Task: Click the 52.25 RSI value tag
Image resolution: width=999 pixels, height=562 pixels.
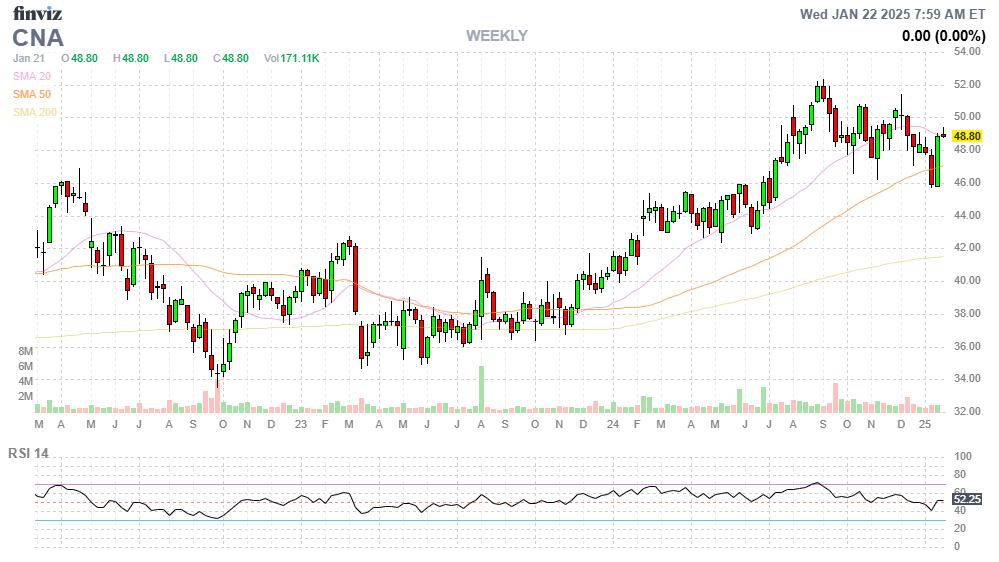Action: (x=966, y=498)
